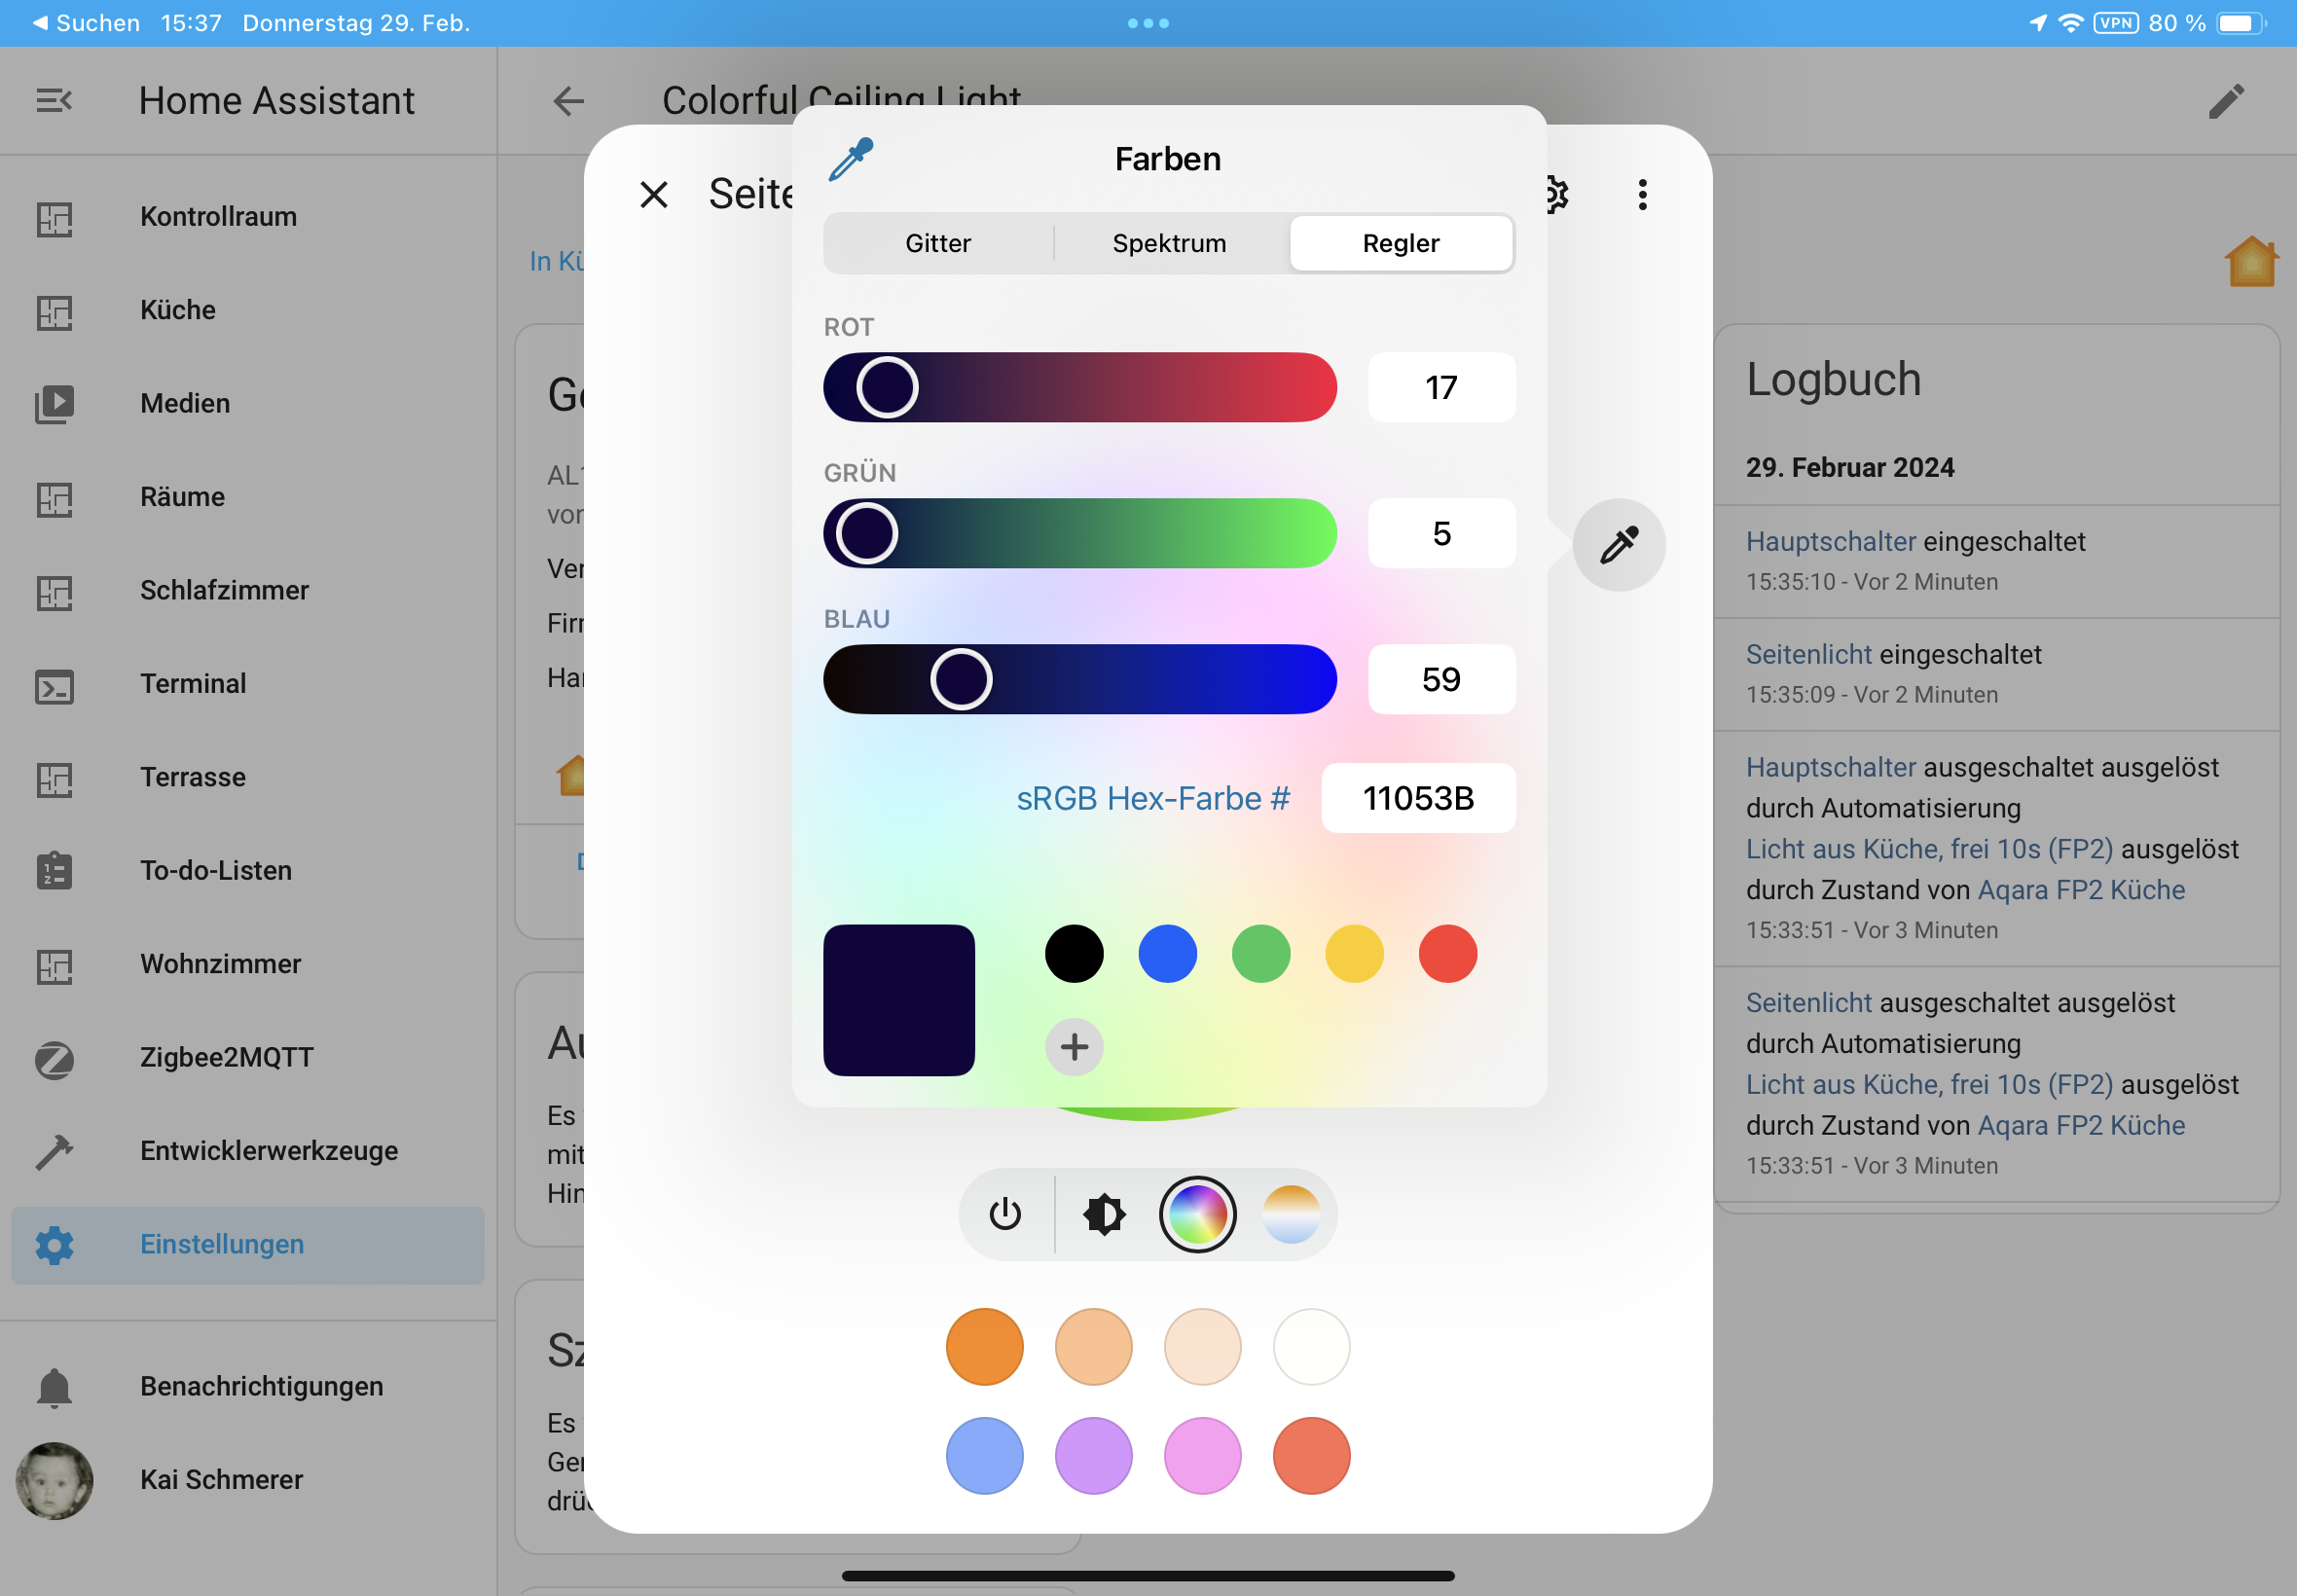Open the Terminal sidebar item
Screen dimensions: 2297x1596
192,683
